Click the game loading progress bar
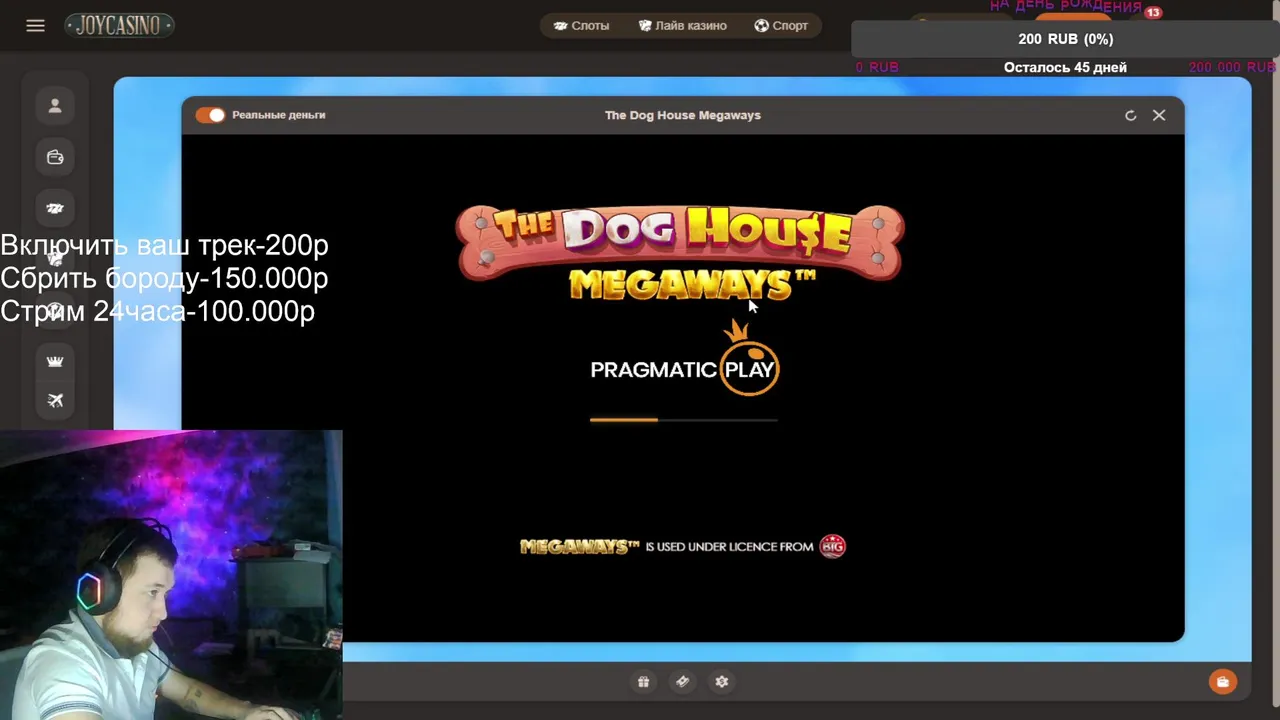This screenshot has height=720, width=1280. [x=683, y=420]
